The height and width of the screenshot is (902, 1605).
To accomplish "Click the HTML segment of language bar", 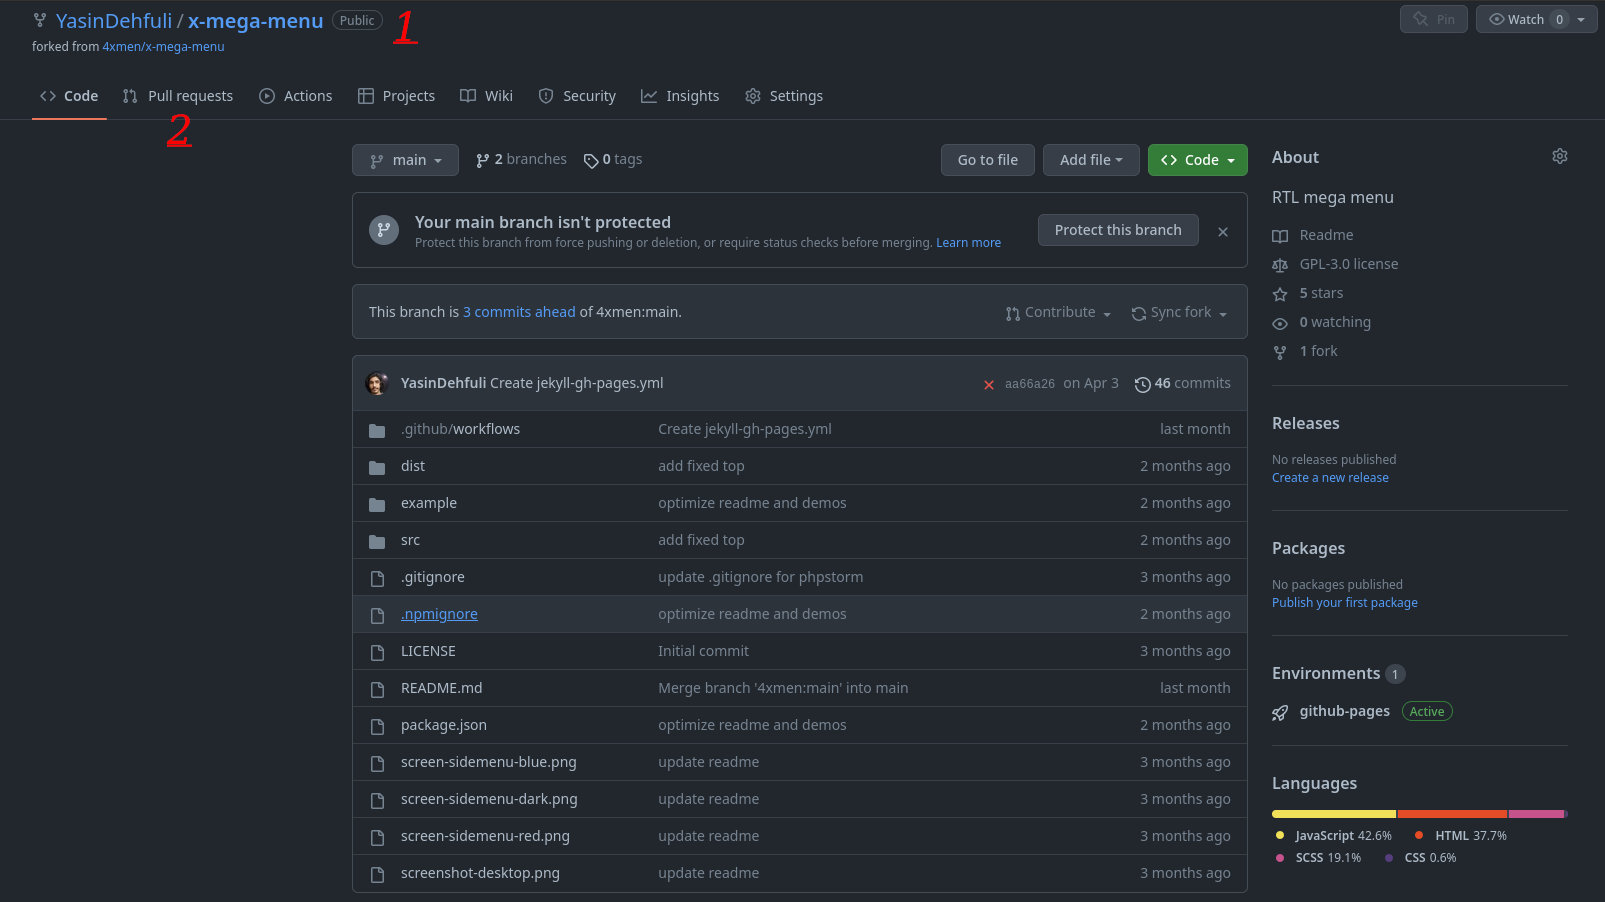I will pyautogui.click(x=1452, y=814).
